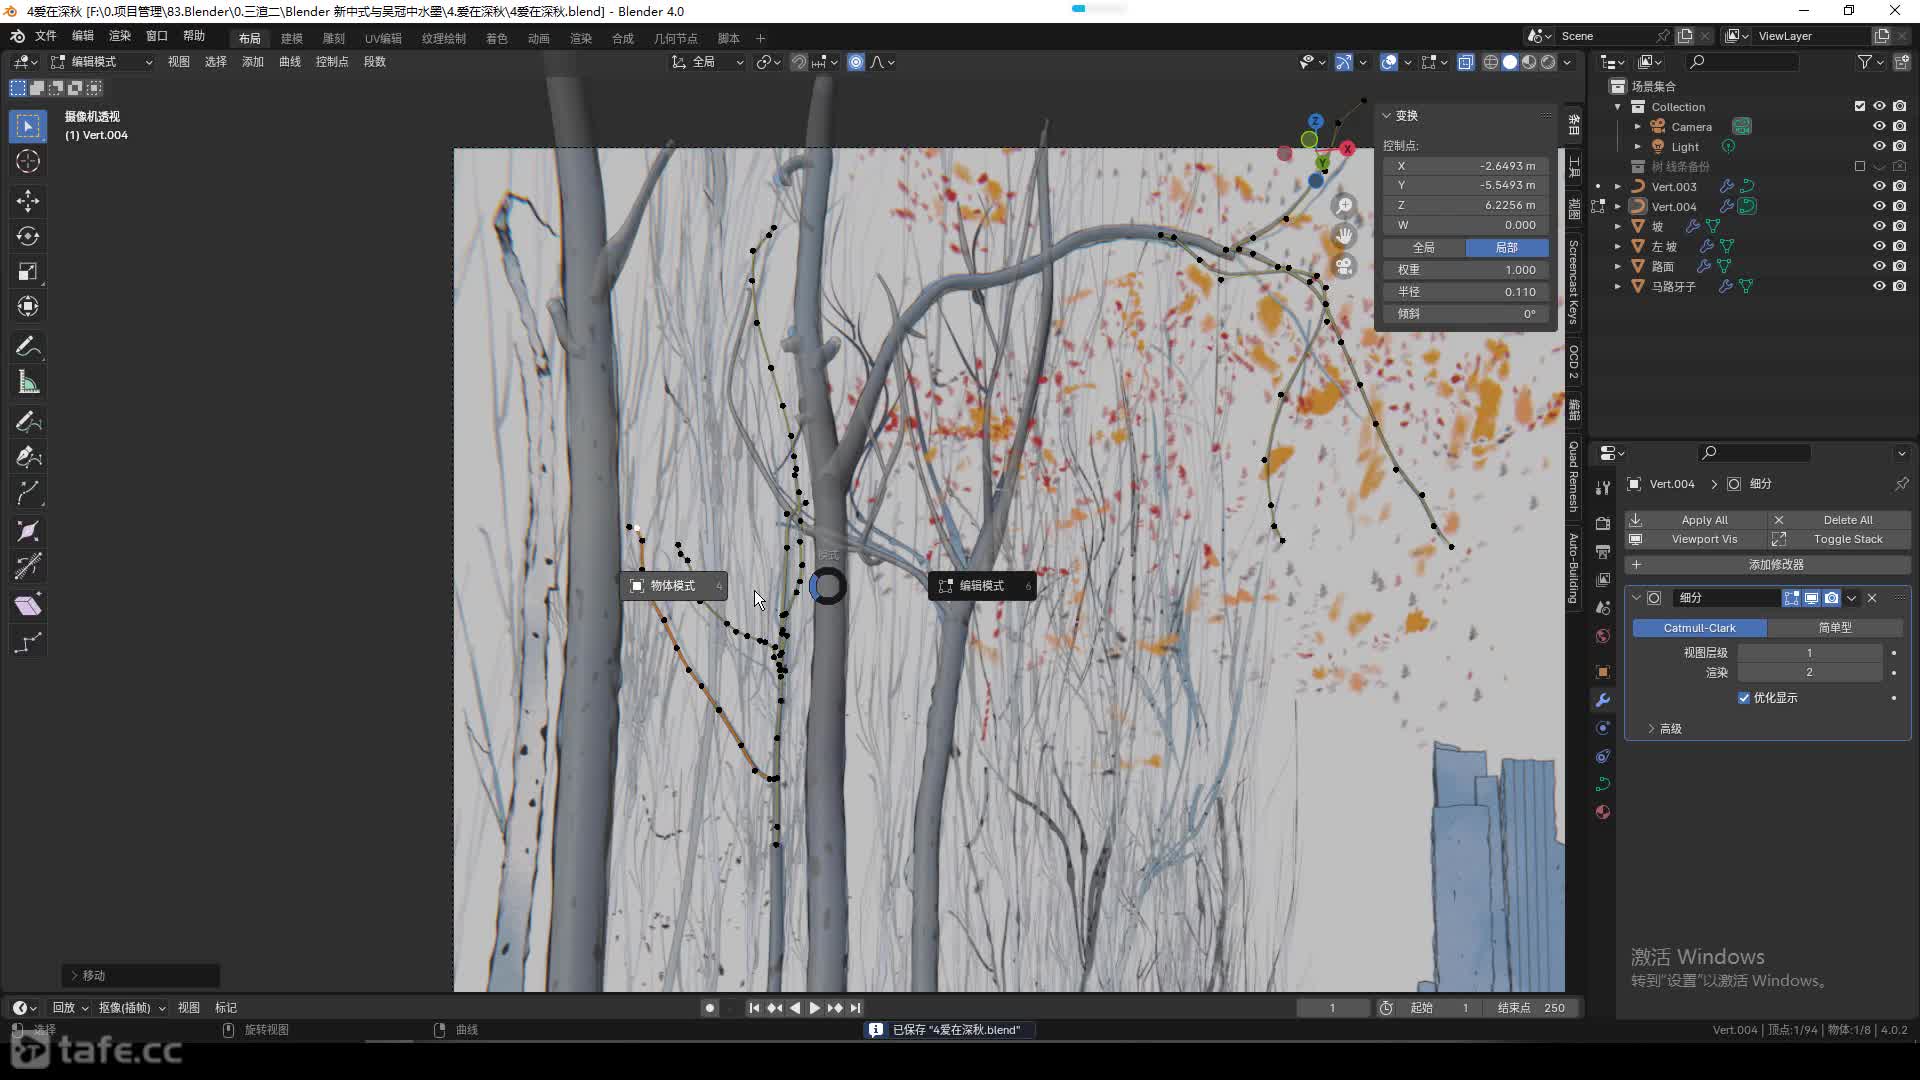This screenshot has width=1920, height=1080.
Task: Expand the Vert.003 outliner item
Action: pyautogui.click(x=1618, y=187)
